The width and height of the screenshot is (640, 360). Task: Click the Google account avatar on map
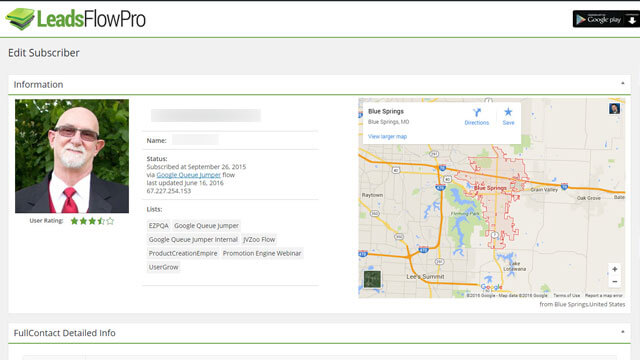(x=614, y=109)
